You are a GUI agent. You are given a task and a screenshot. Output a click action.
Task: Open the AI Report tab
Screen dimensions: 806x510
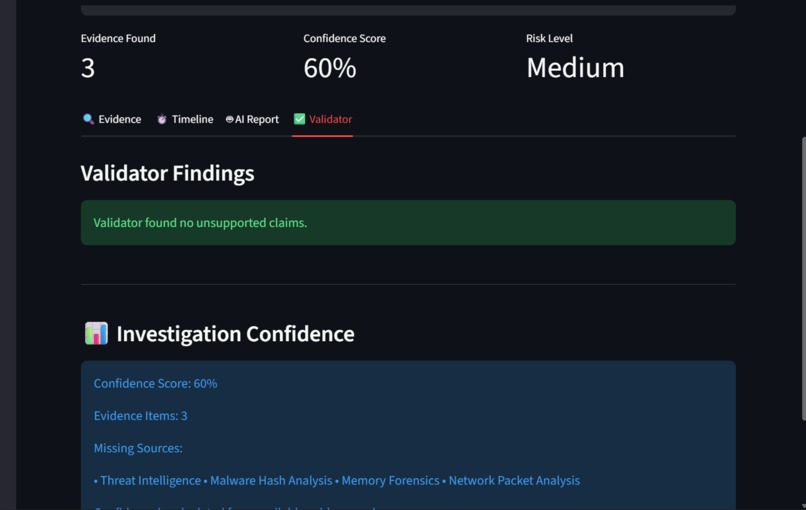[x=252, y=119]
